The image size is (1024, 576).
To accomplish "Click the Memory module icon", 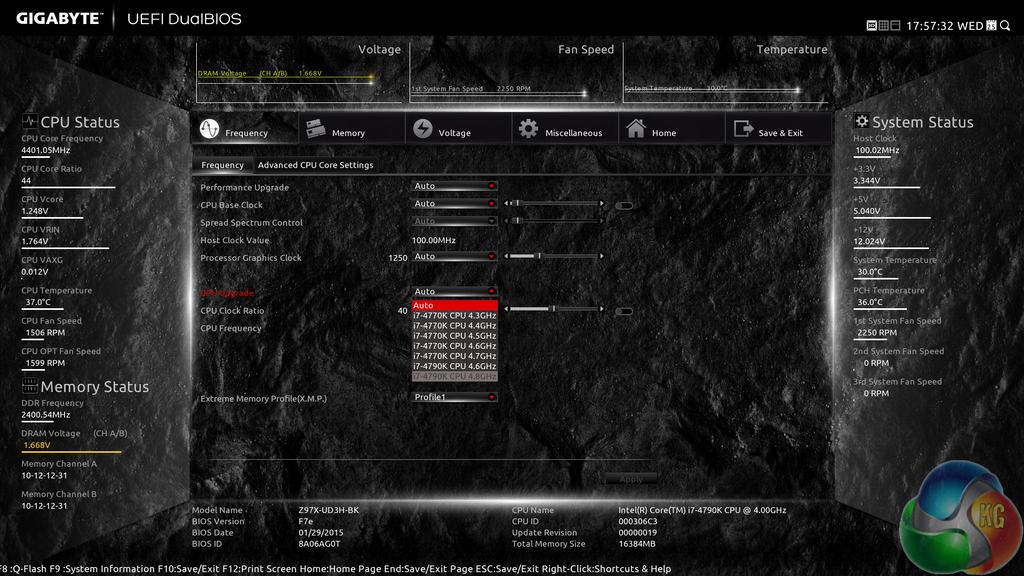I will pos(315,129).
